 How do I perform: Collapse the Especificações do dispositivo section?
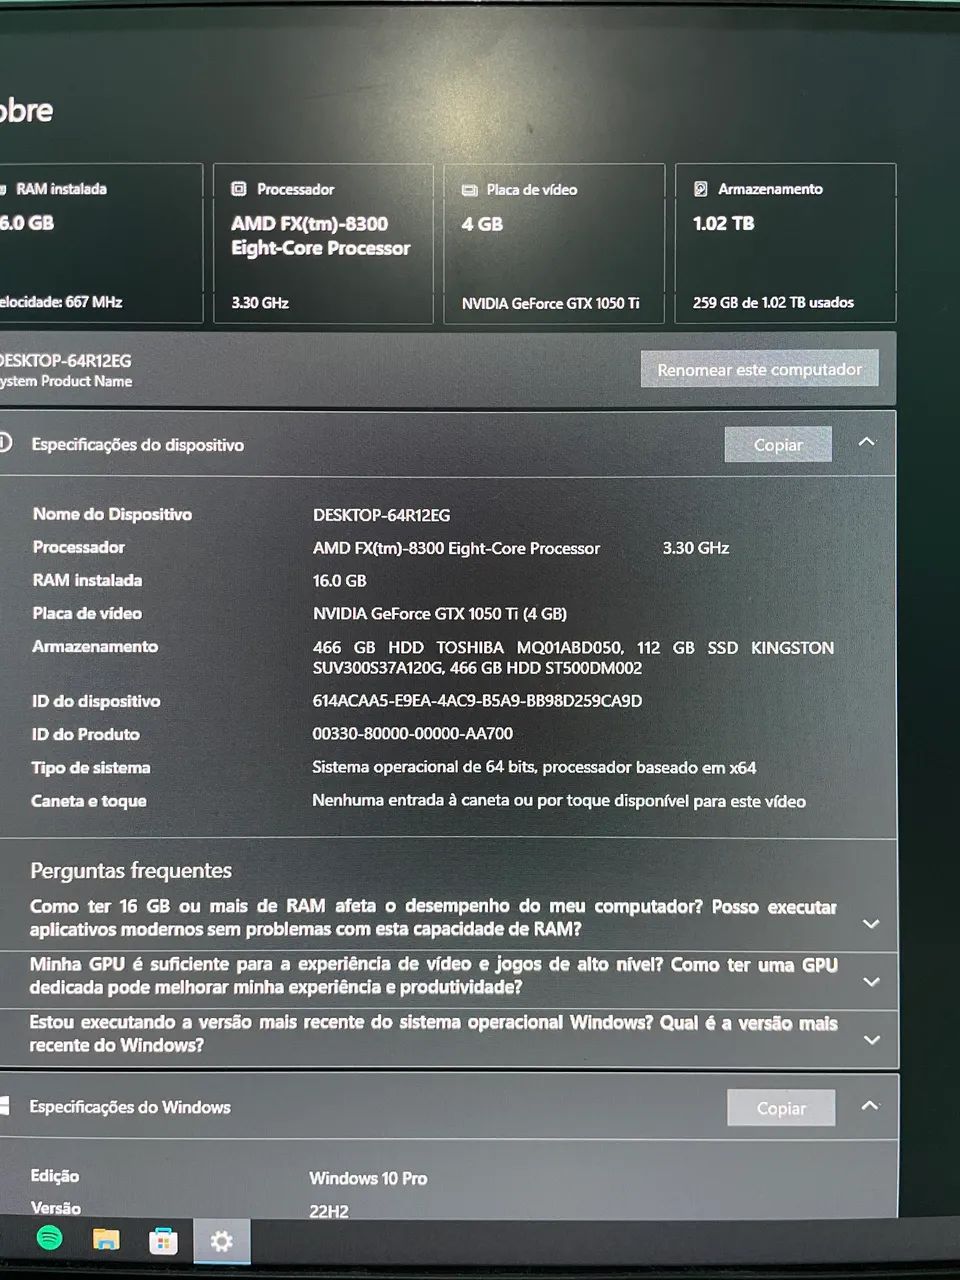tap(867, 442)
